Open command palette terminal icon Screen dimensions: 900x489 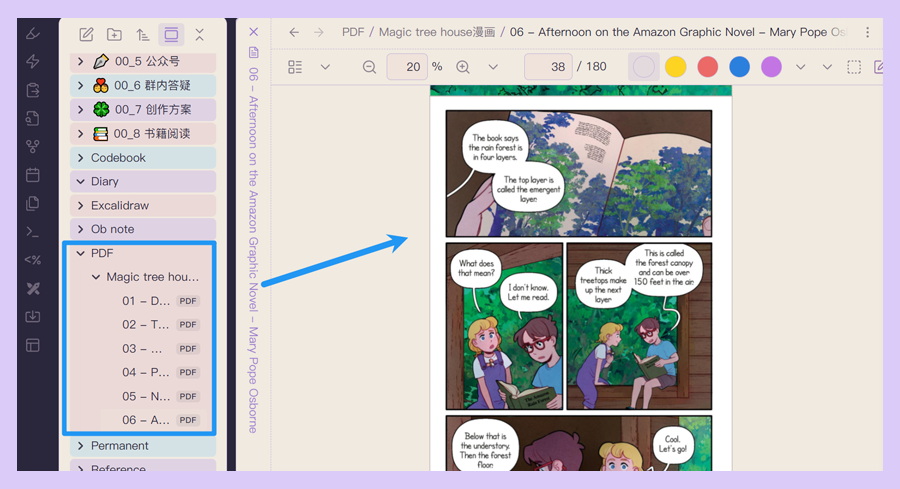[x=33, y=232]
